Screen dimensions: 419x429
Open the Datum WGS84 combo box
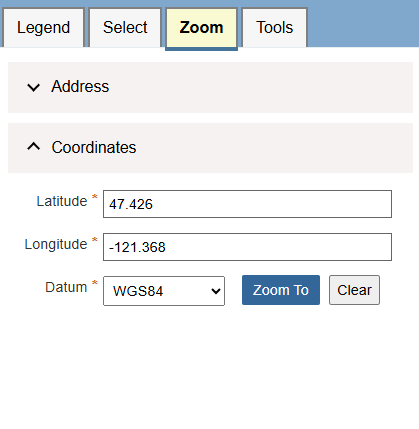[164, 291]
